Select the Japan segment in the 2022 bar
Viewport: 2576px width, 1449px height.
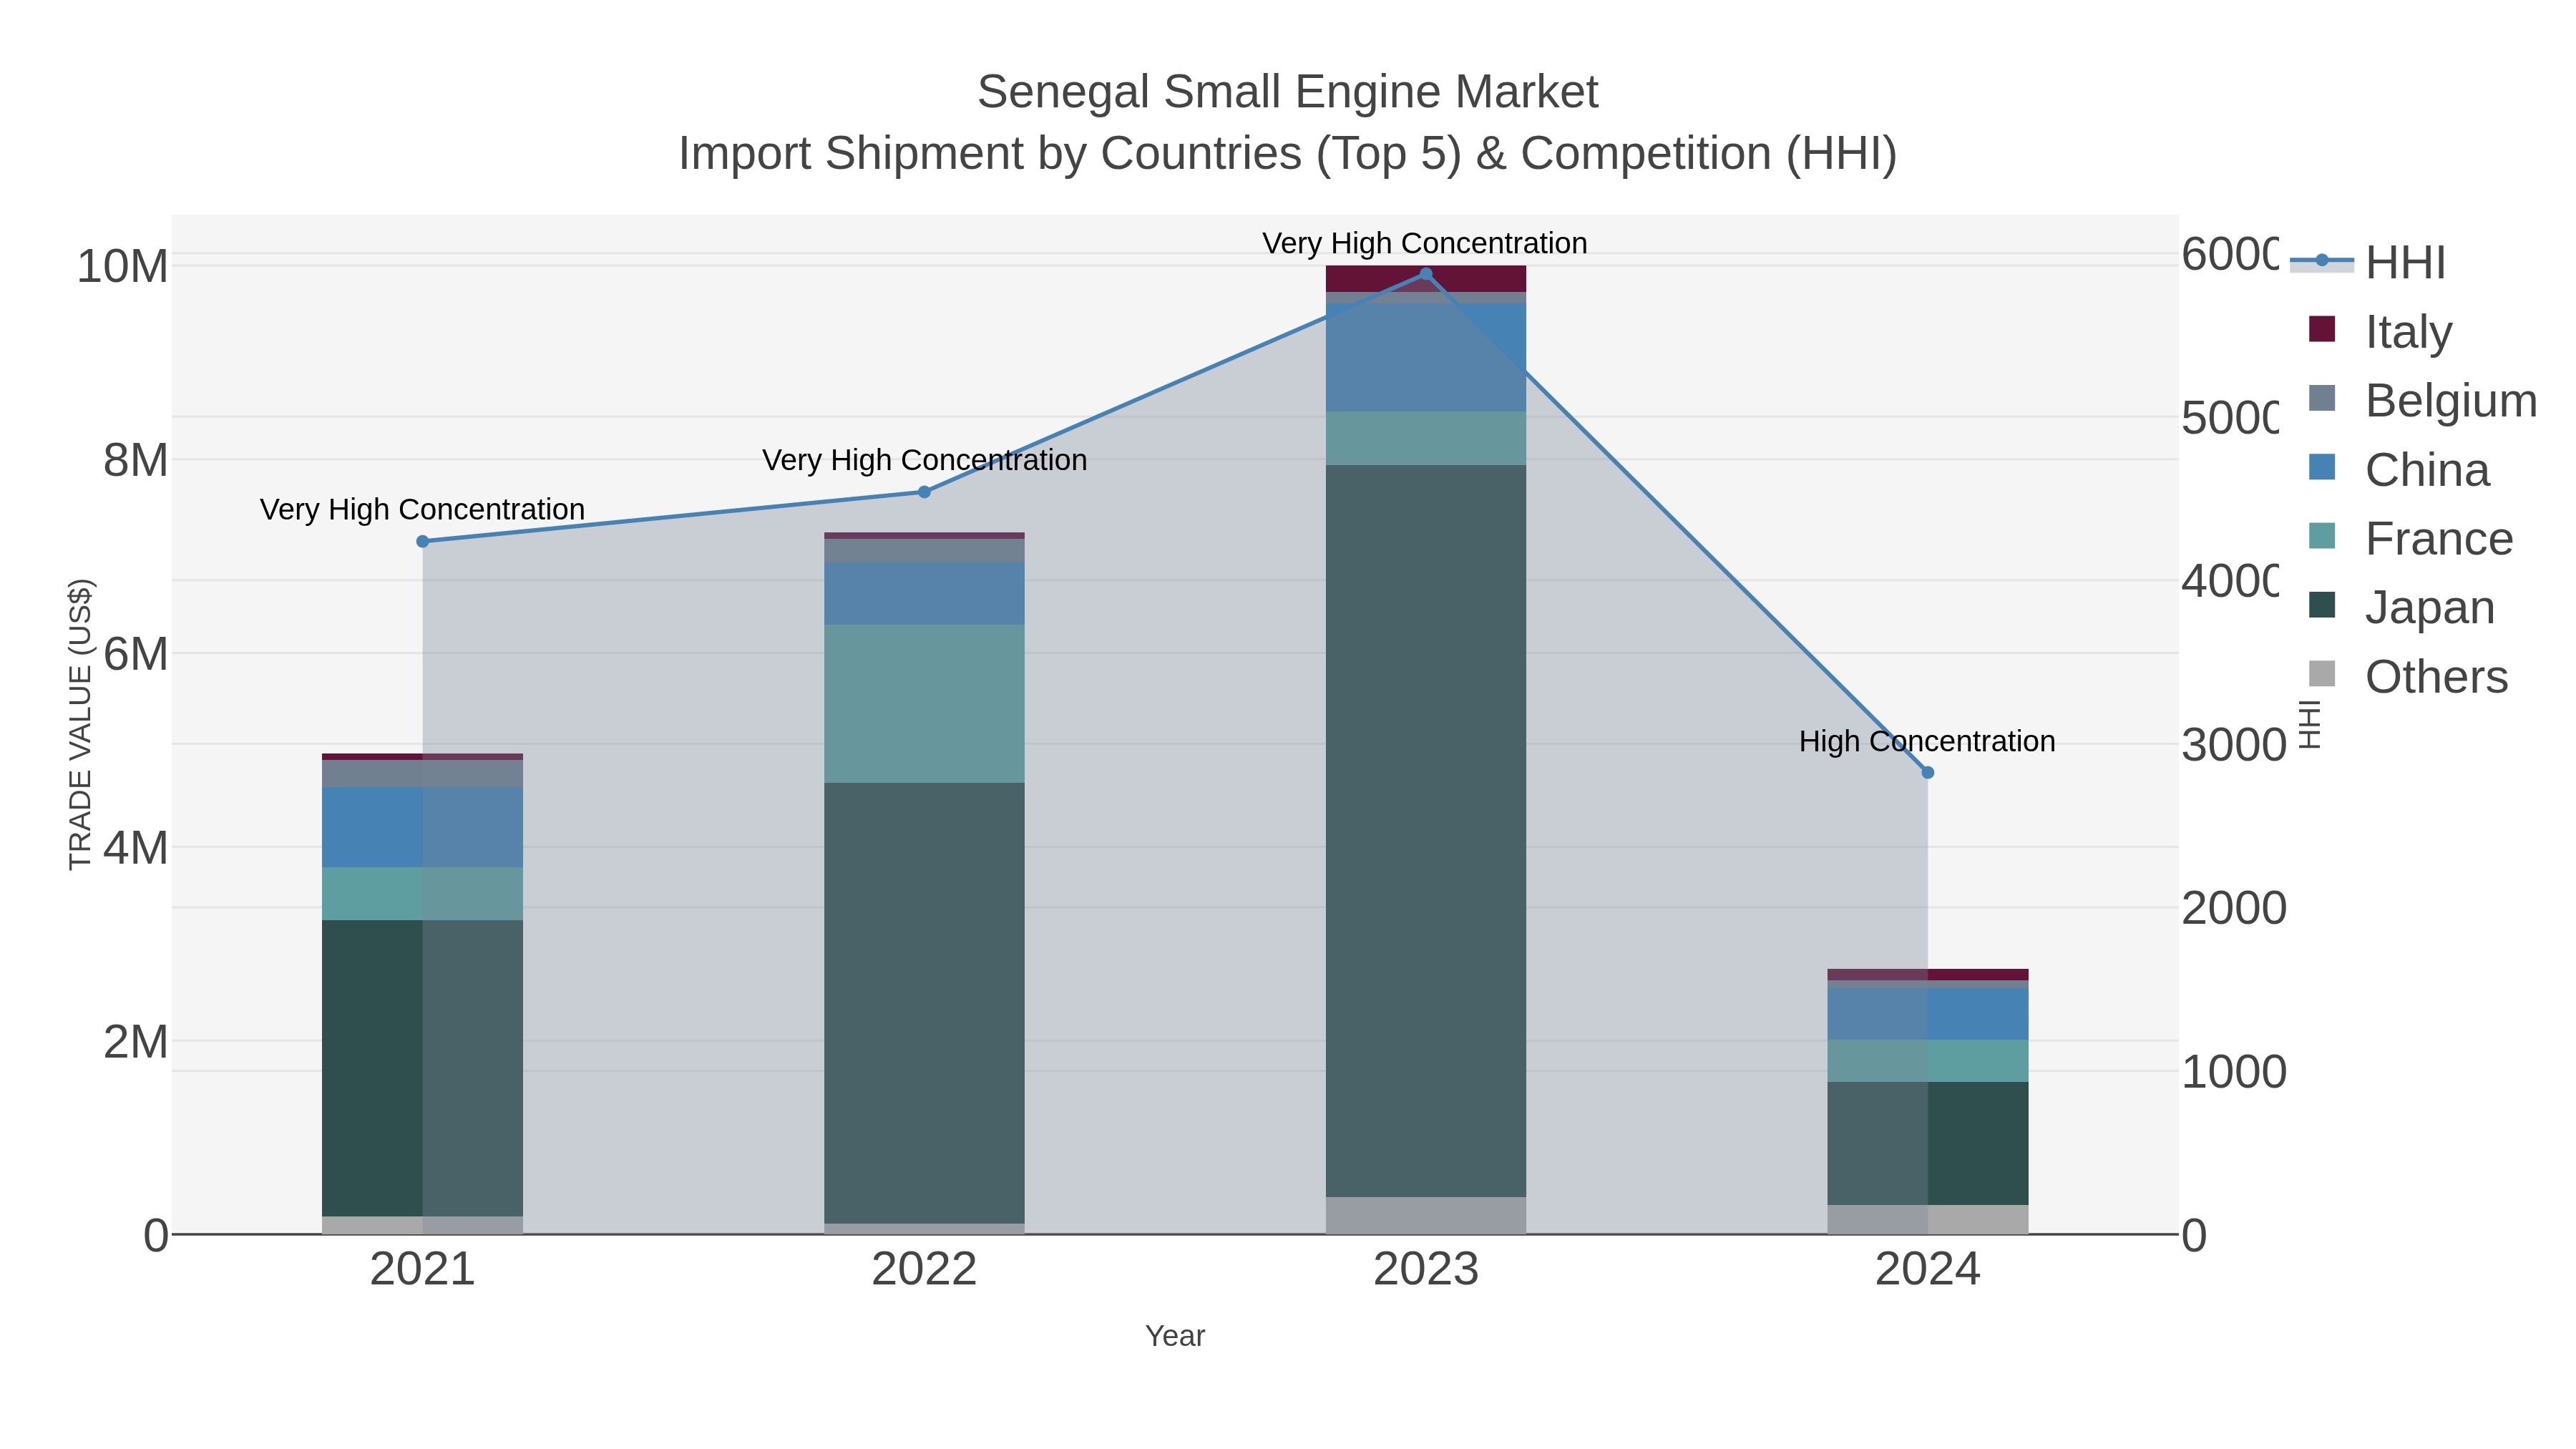(x=924, y=1003)
